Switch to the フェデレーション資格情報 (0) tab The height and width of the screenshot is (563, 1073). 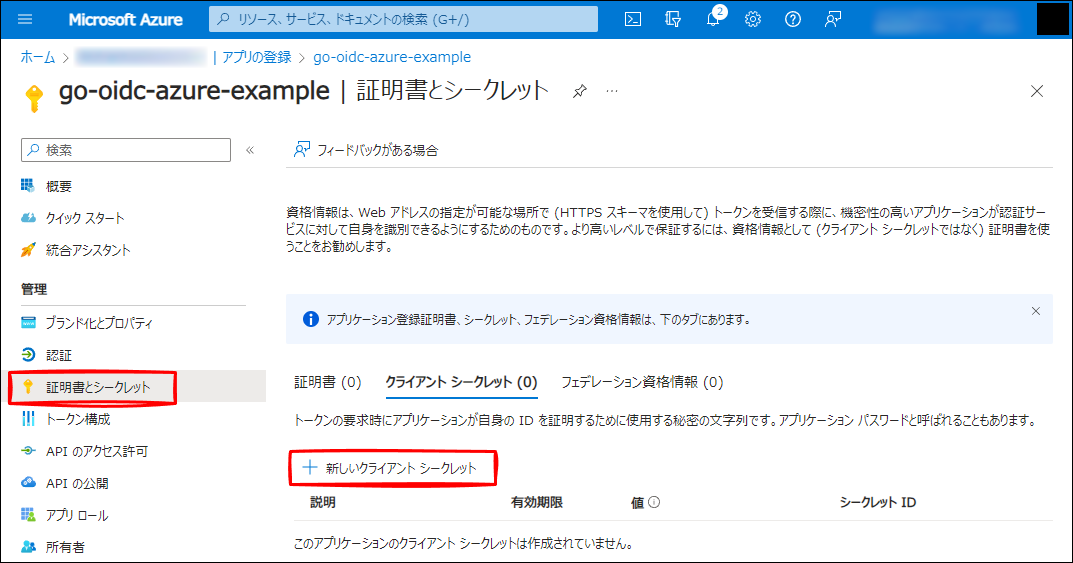641,382
